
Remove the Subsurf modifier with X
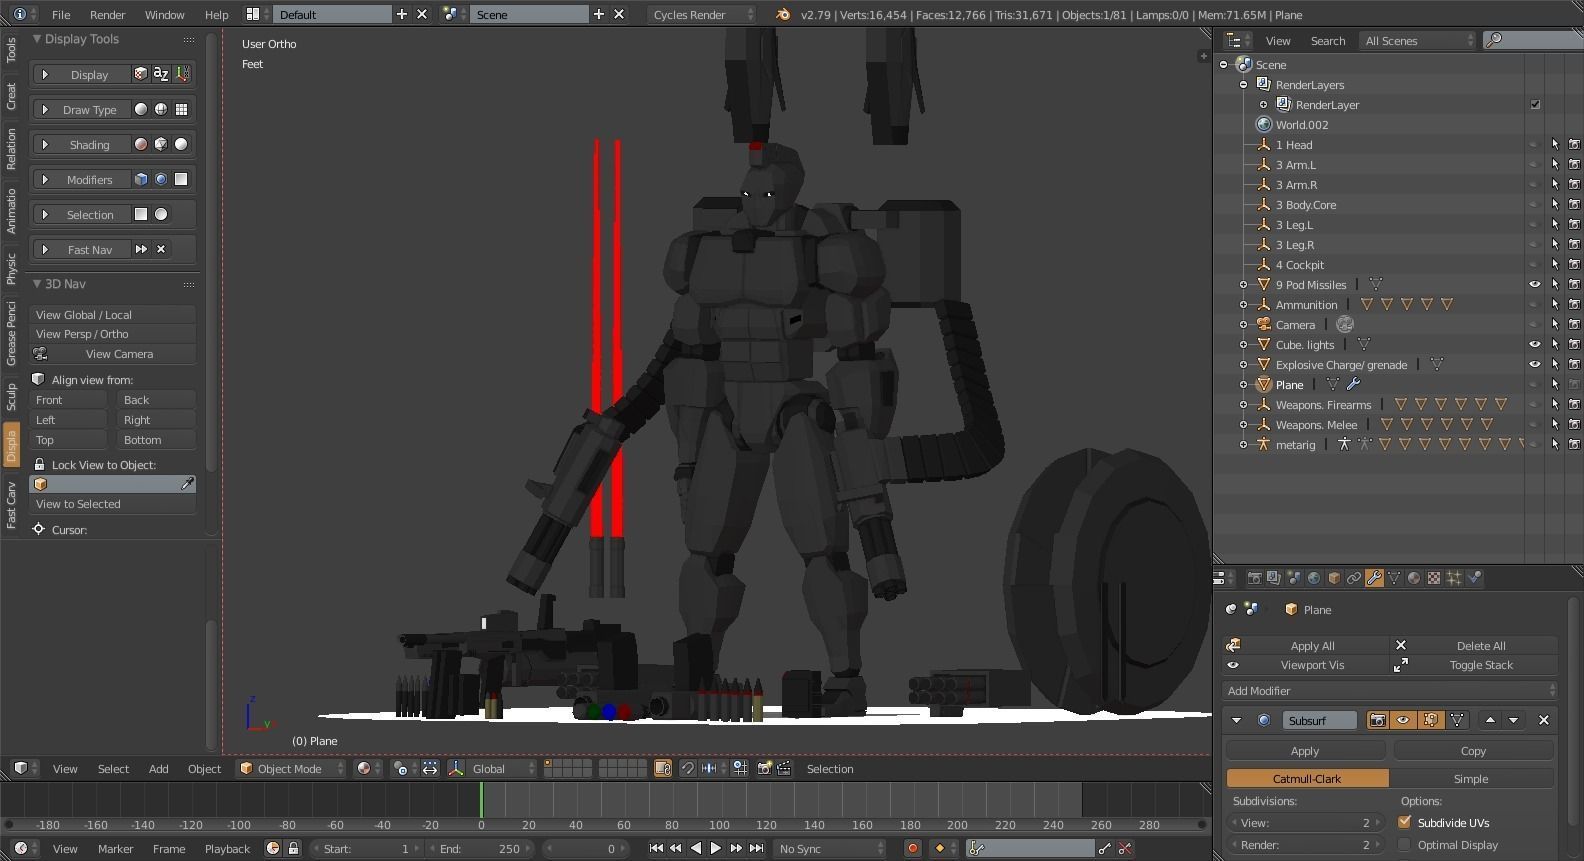(1544, 720)
